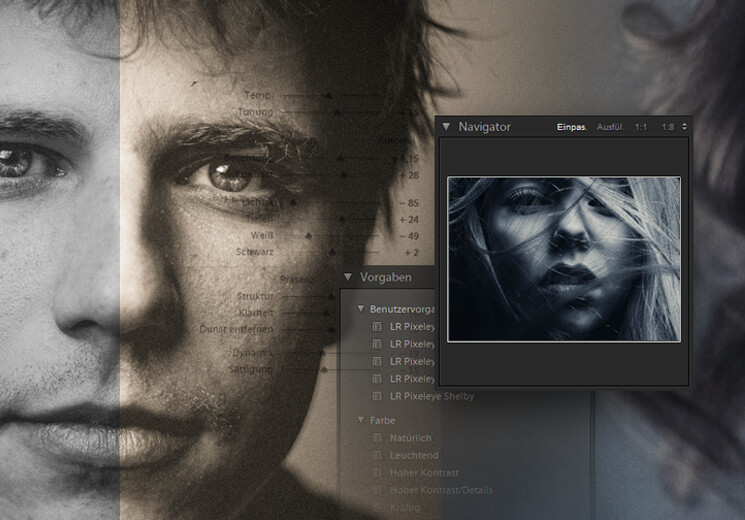Viewport: 745px width, 520px height.
Task: Click the Tiefen slider handle
Action: click(342, 219)
